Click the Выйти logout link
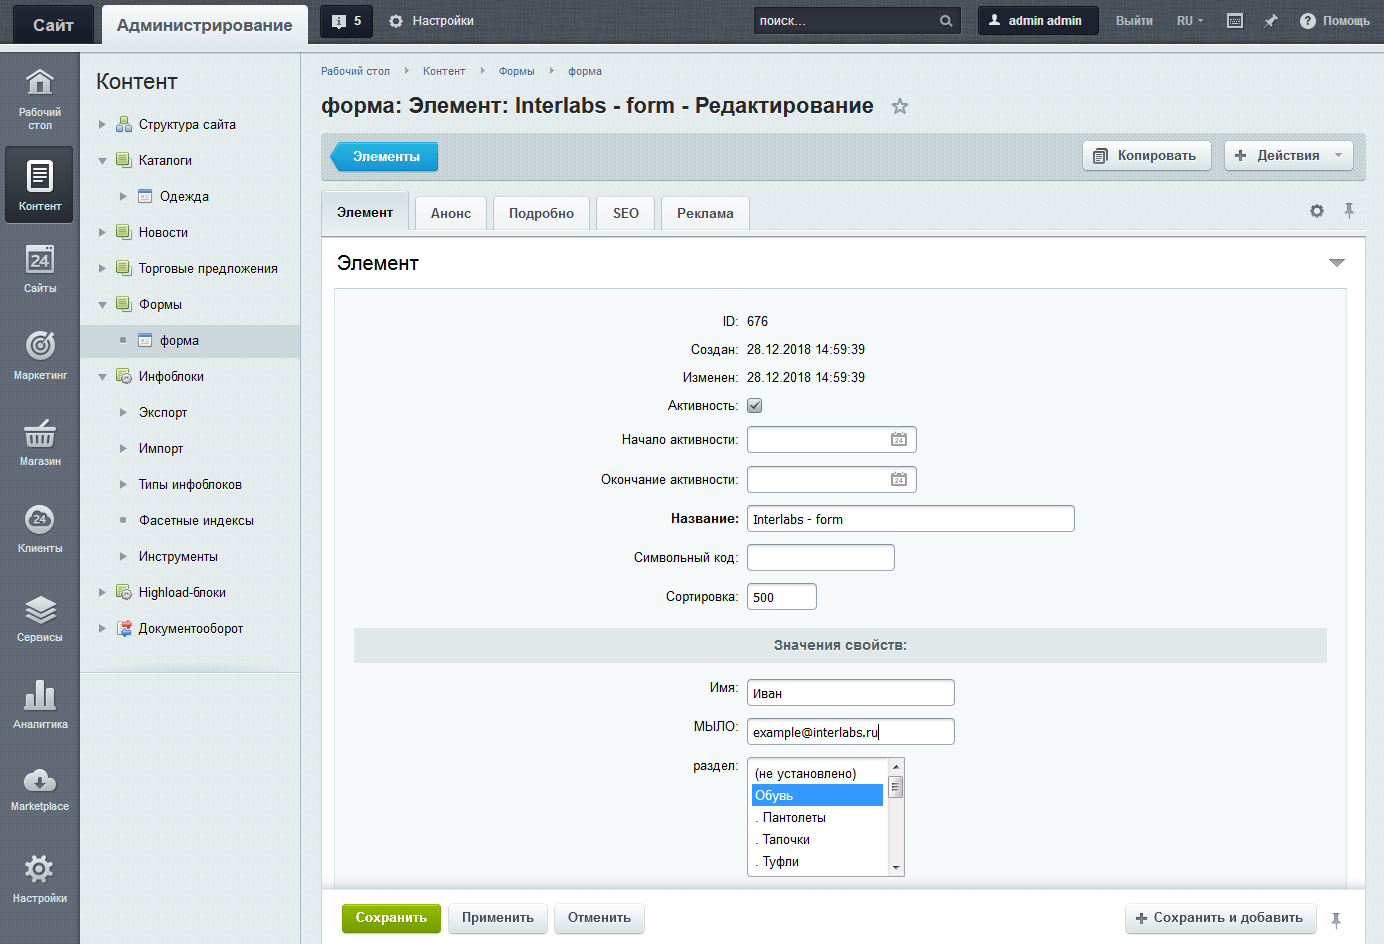Viewport: 1384px width, 944px height. pos(1134,21)
